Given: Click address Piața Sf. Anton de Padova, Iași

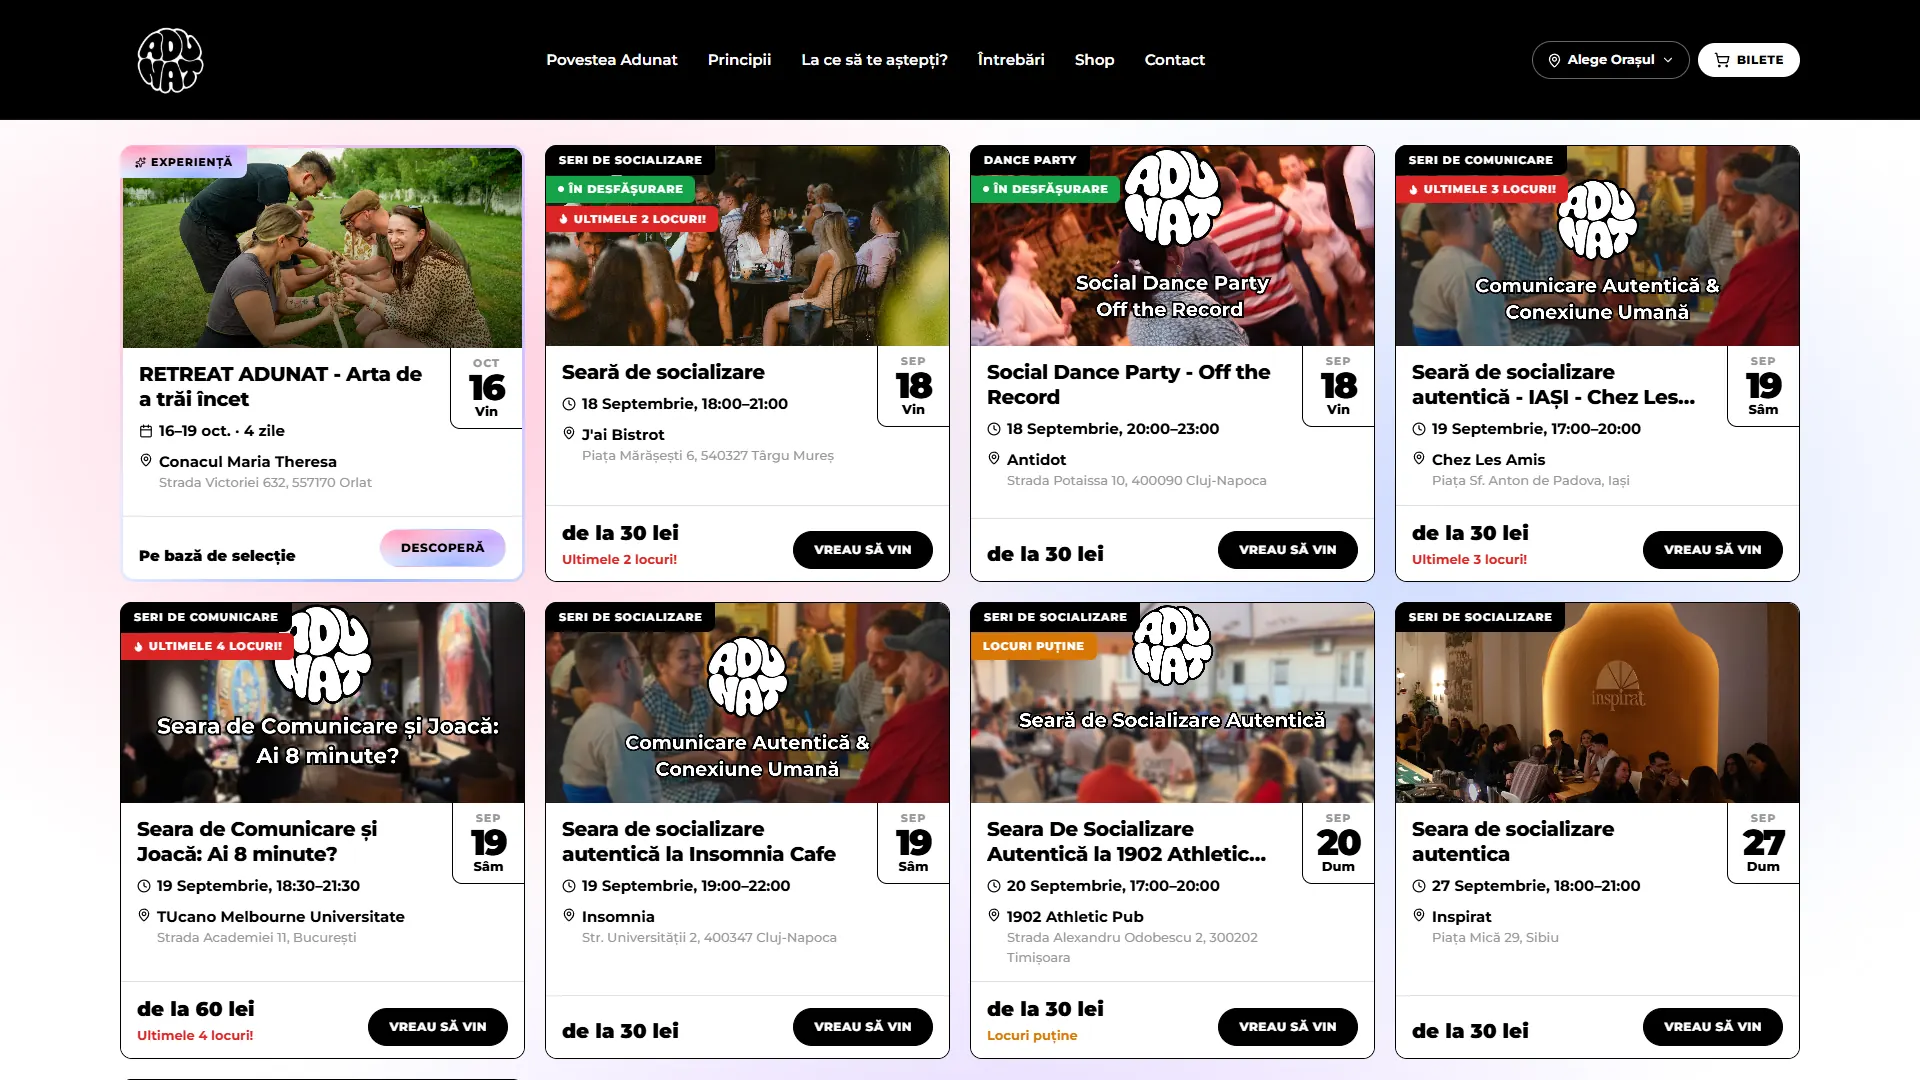Looking at the screenshot, I should click(1530, 481).
